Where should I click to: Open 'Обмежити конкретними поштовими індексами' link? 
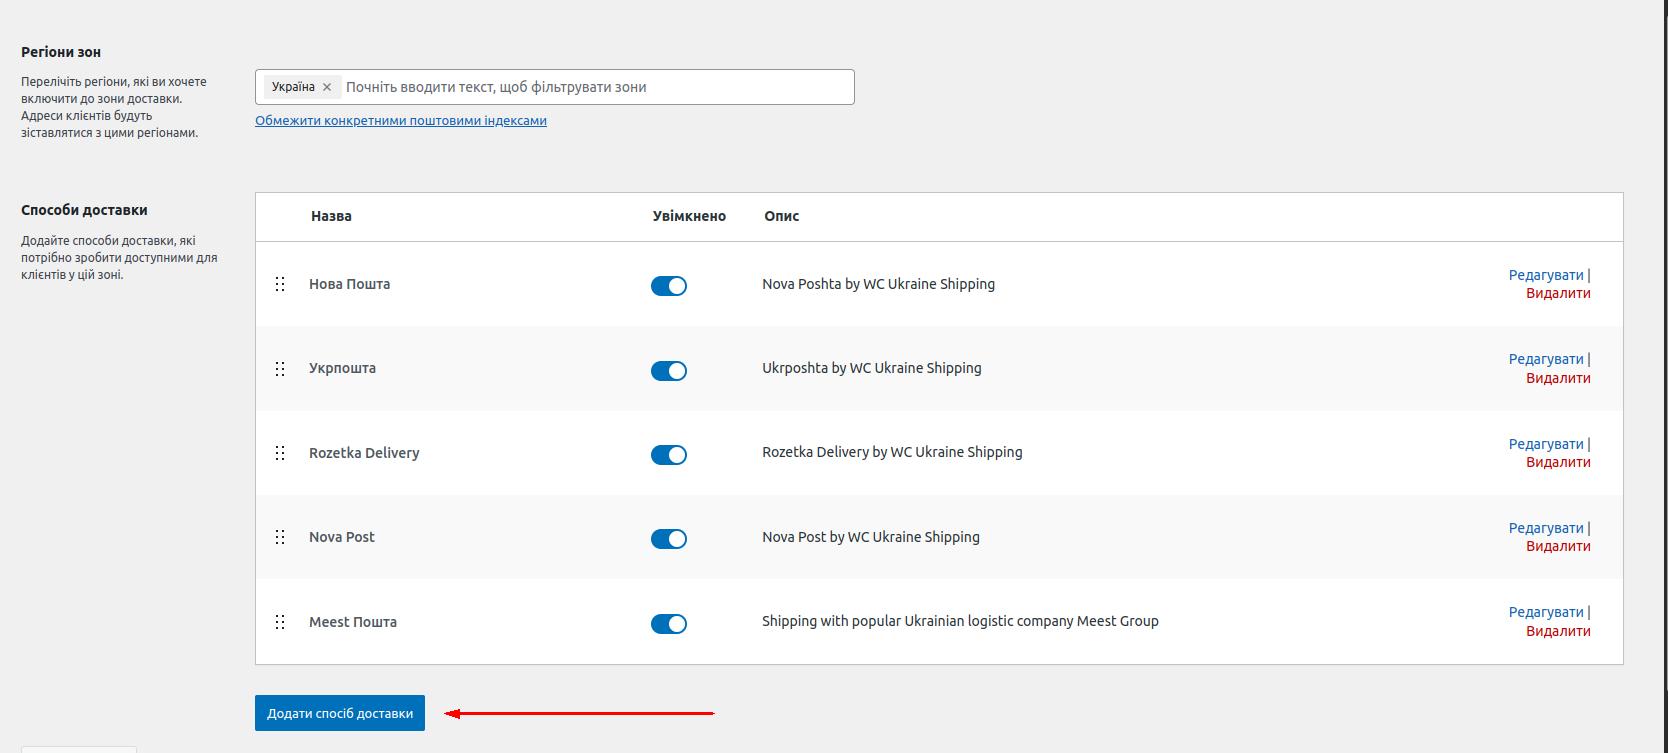400,121
